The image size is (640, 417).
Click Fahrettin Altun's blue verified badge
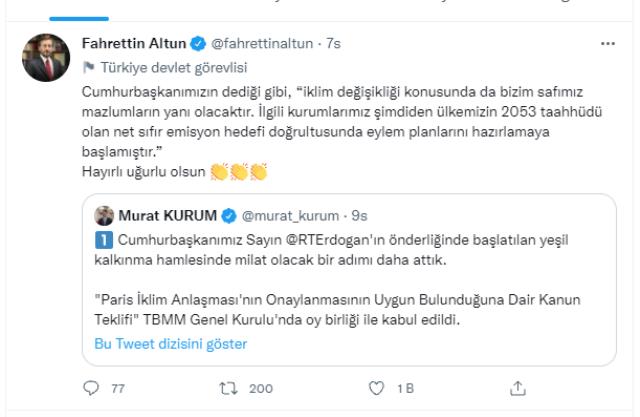pos(198,43)
